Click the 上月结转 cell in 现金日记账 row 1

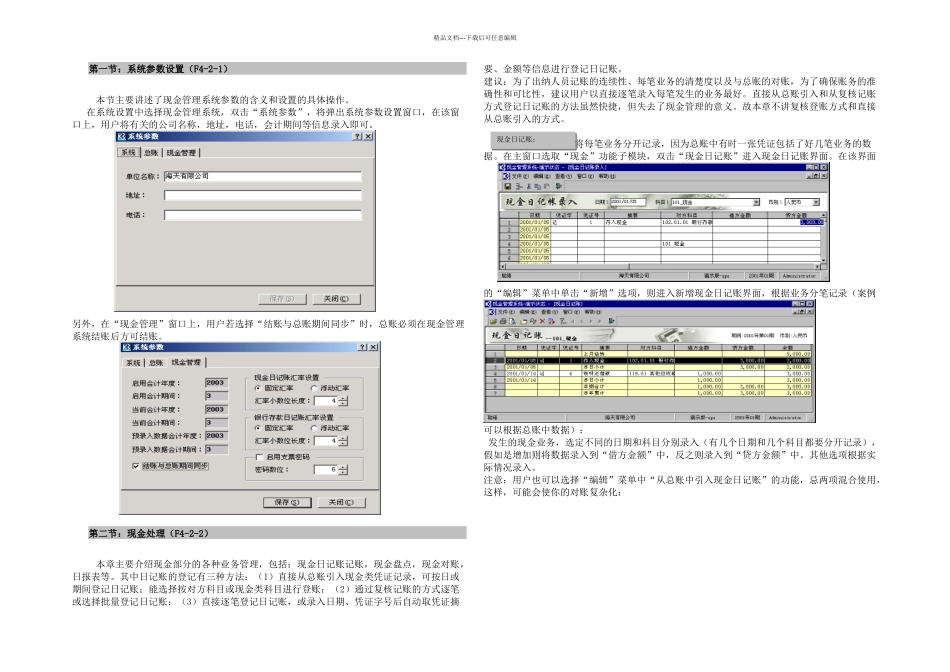click(605, 354)
